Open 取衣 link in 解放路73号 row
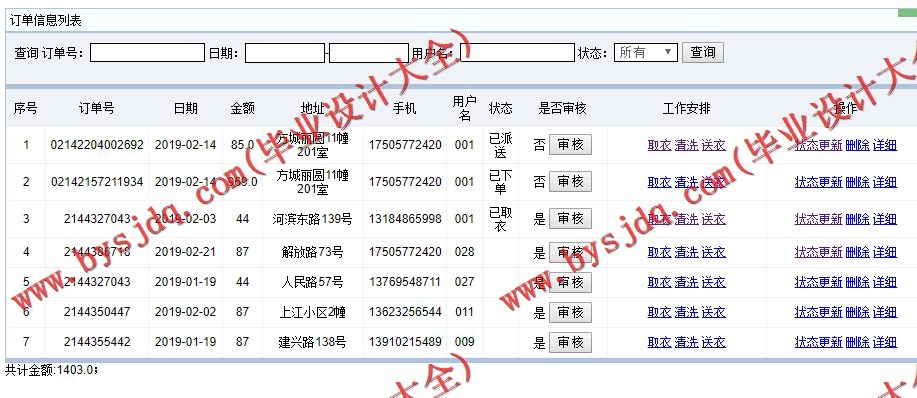The width and height of the screenshot is (917, 398). (659, 252)
